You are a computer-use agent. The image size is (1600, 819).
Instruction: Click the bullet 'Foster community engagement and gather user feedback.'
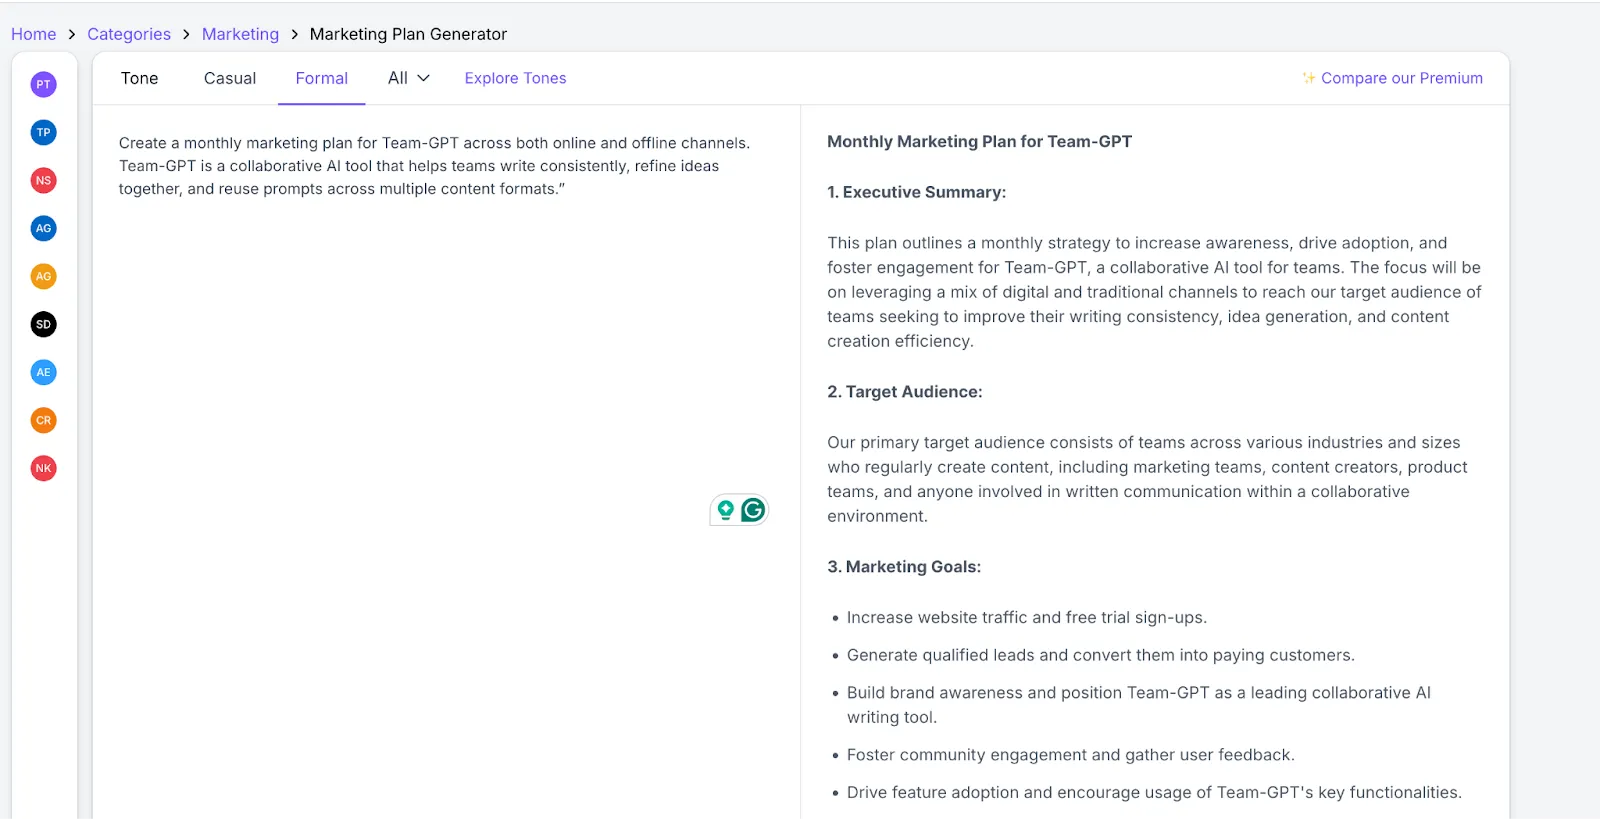[x=1070, y=755]
